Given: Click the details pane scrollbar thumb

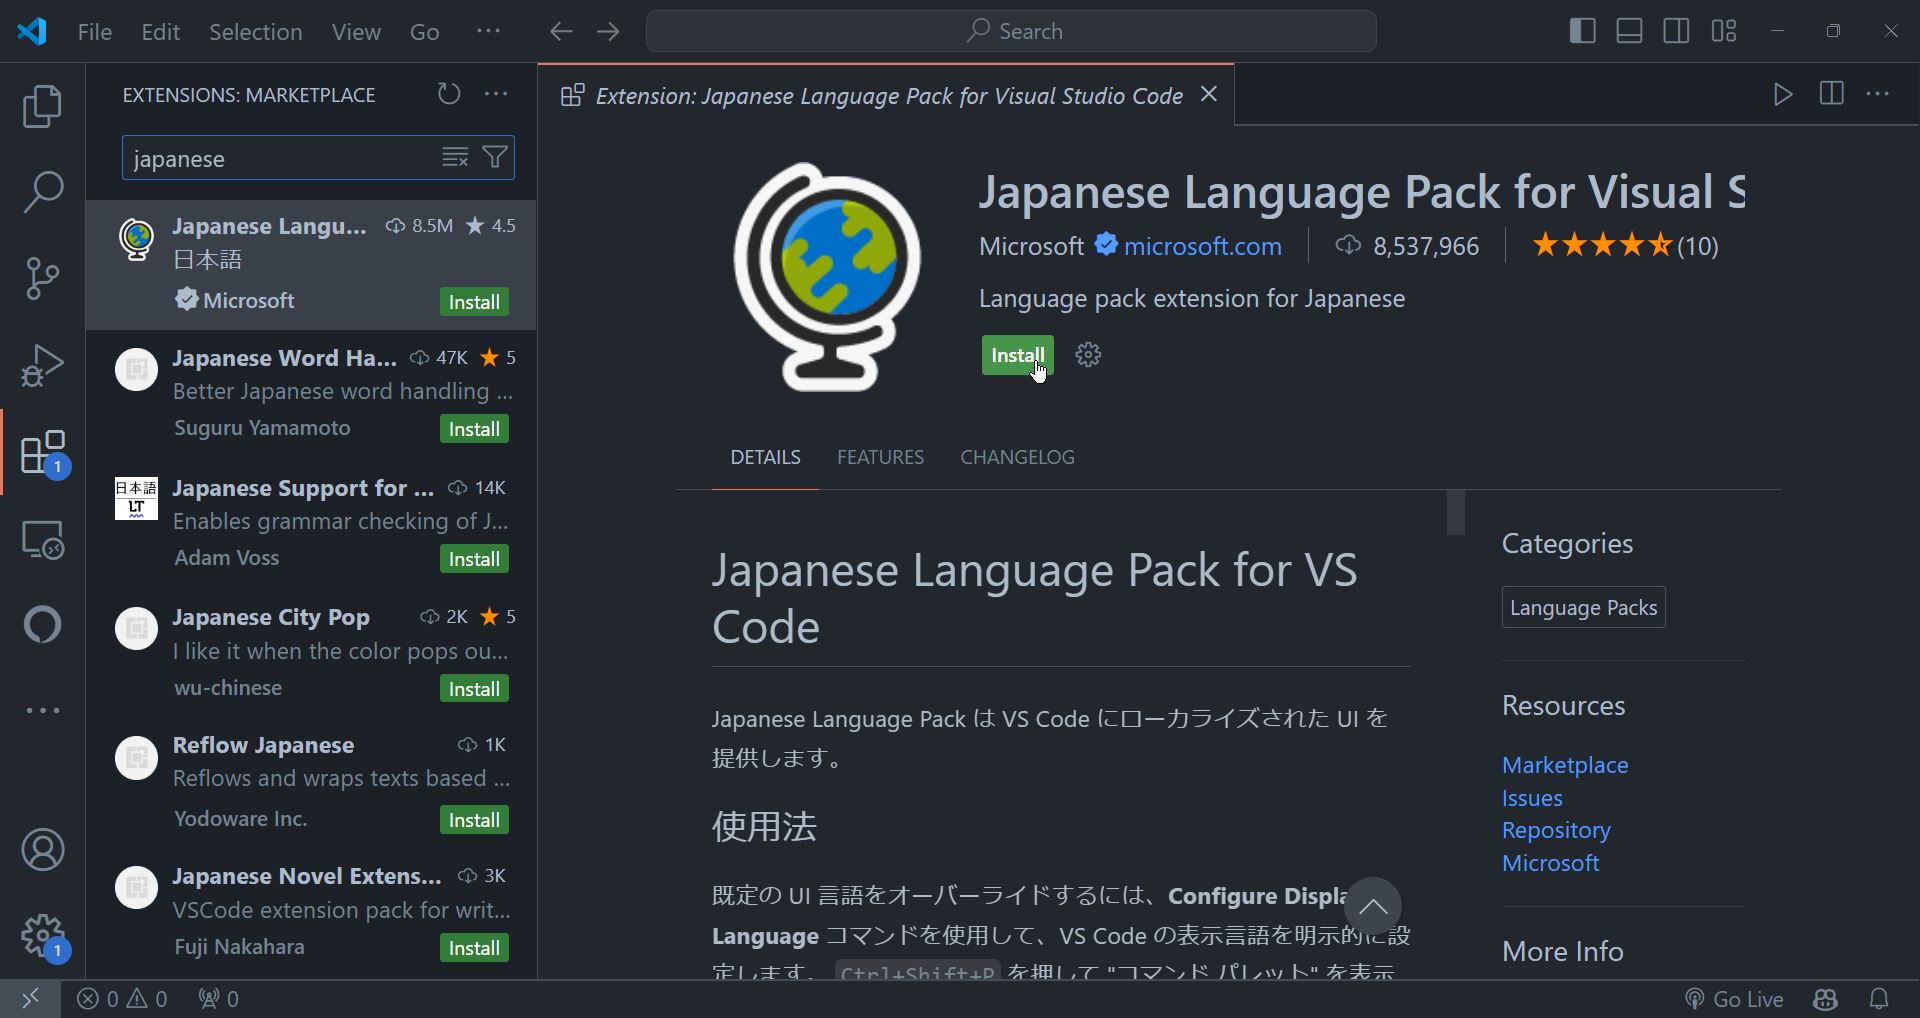Looking at the screenshot, I should pos(1456,512).
